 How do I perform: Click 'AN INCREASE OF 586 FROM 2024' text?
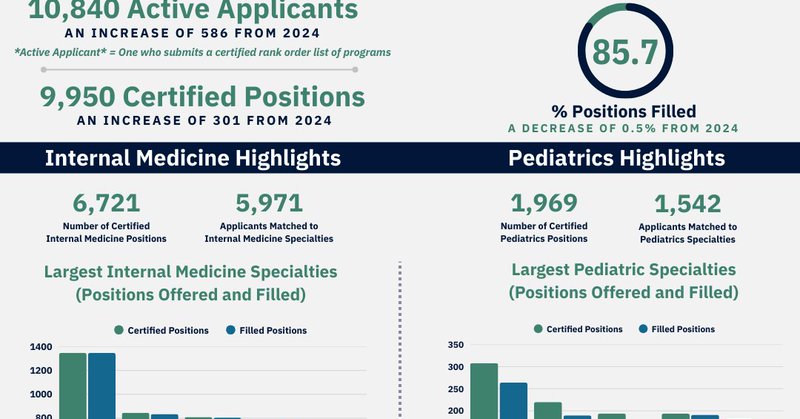click(192, 33)
